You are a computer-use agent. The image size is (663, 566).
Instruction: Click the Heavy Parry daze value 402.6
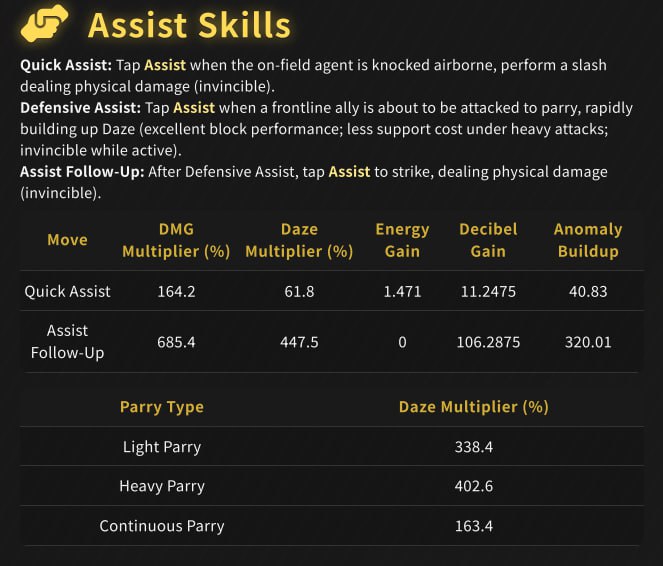pos(474,486)
